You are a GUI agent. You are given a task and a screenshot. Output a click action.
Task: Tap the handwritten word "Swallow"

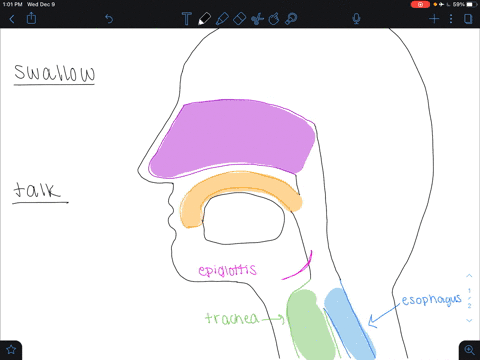point(55,72)
